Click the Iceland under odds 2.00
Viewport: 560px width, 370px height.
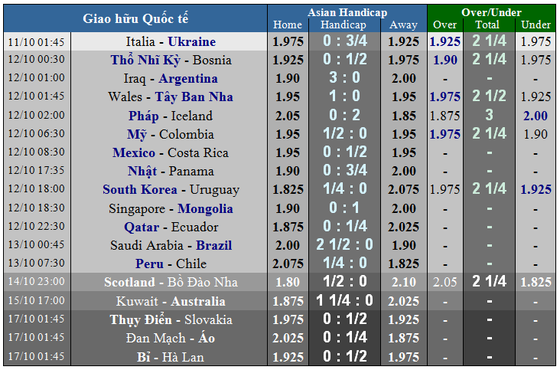tap(535, 116)
